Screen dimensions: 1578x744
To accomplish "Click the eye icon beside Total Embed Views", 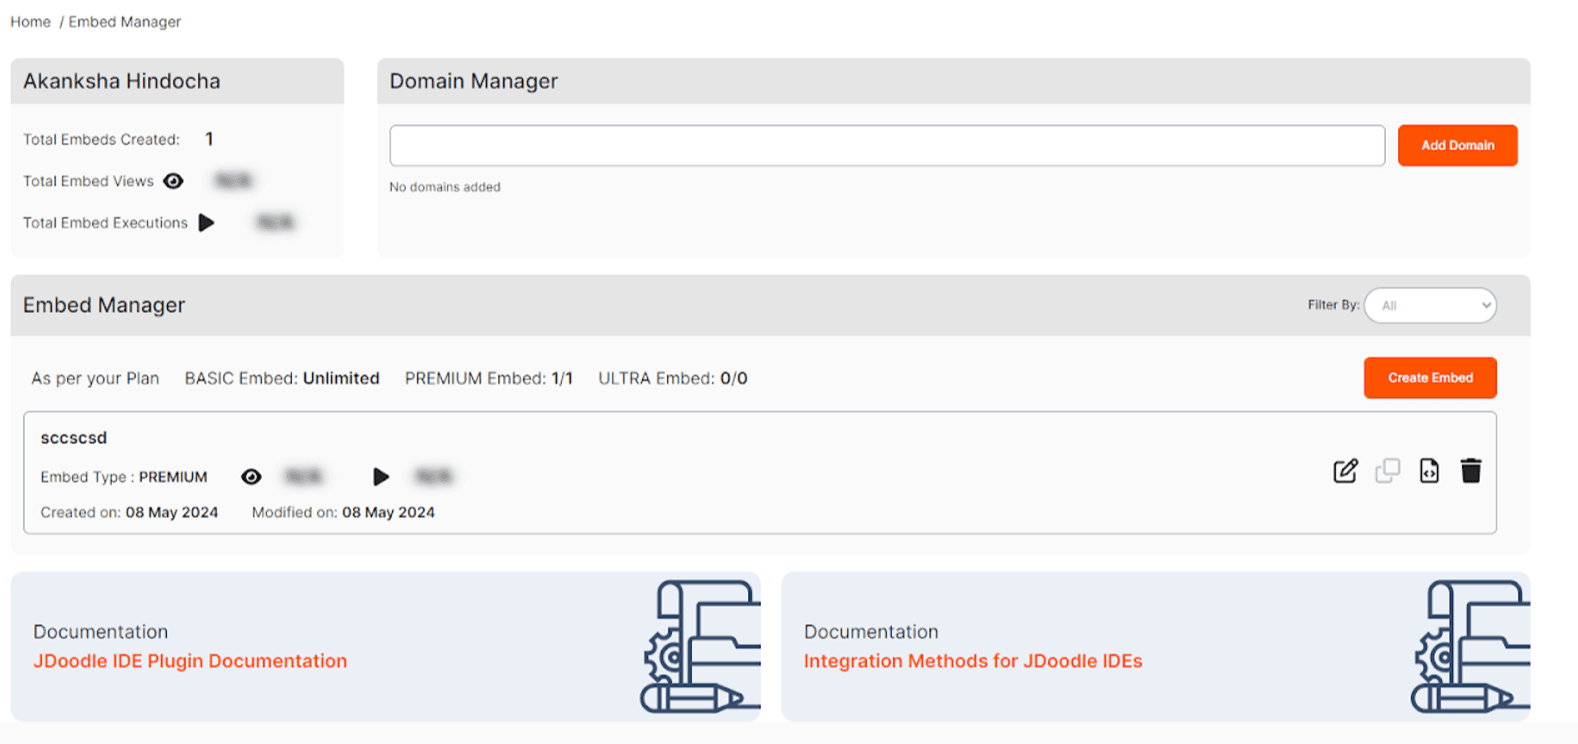I will coord(173,181).
